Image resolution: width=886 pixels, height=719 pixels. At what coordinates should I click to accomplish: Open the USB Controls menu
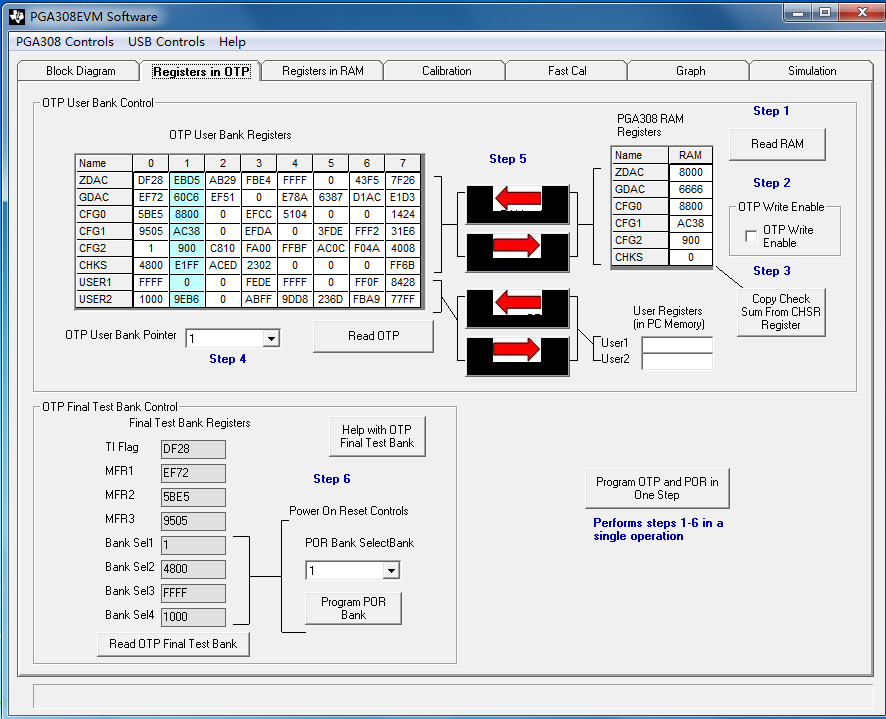coord(166,42)
